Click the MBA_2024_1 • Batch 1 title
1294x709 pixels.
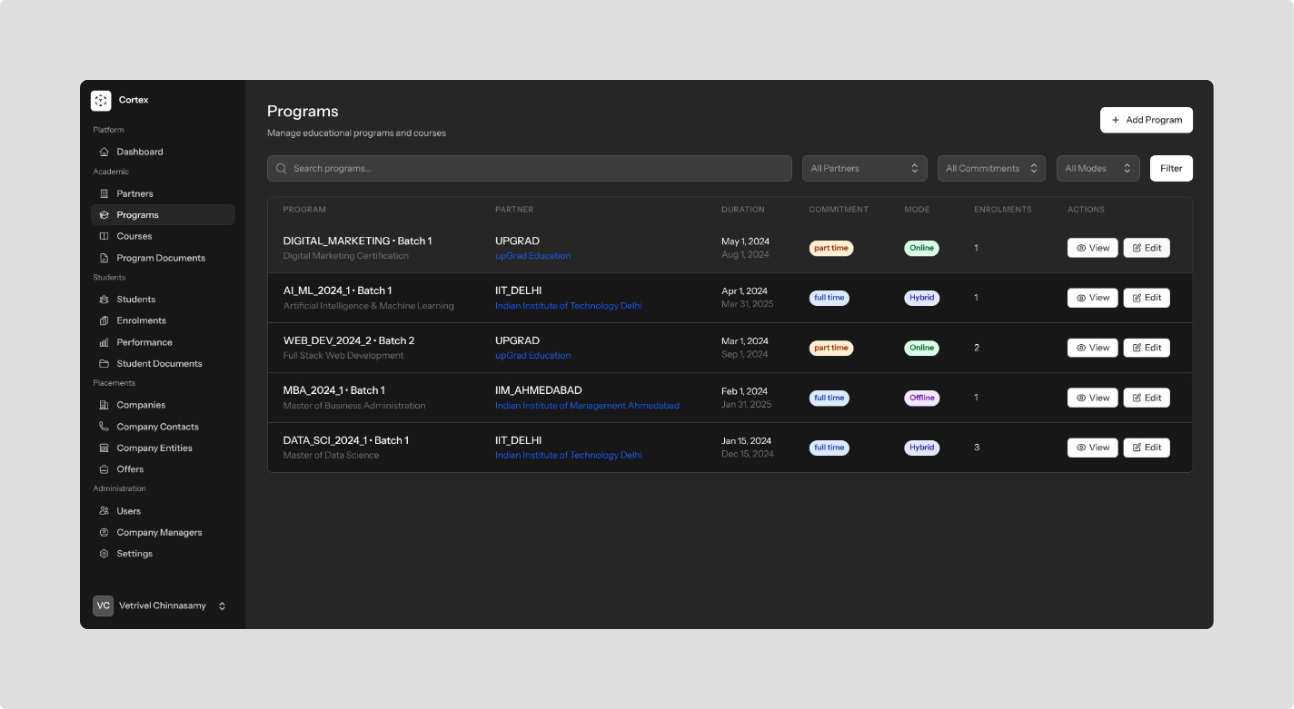pyautogui.click(x=334, y=390)
